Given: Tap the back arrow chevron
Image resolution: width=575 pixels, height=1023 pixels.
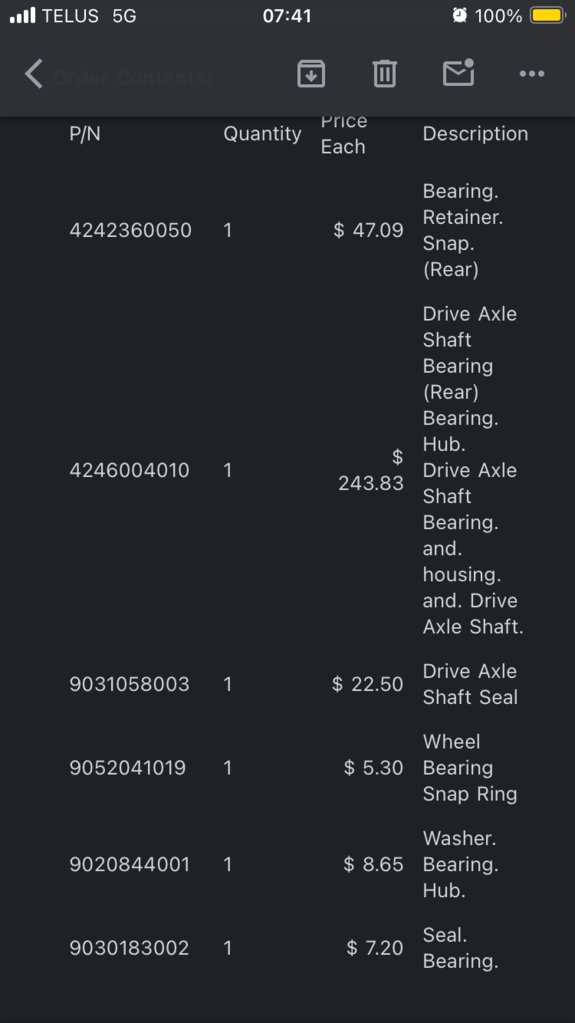Looking at the screenshot, I should point(34,73).
